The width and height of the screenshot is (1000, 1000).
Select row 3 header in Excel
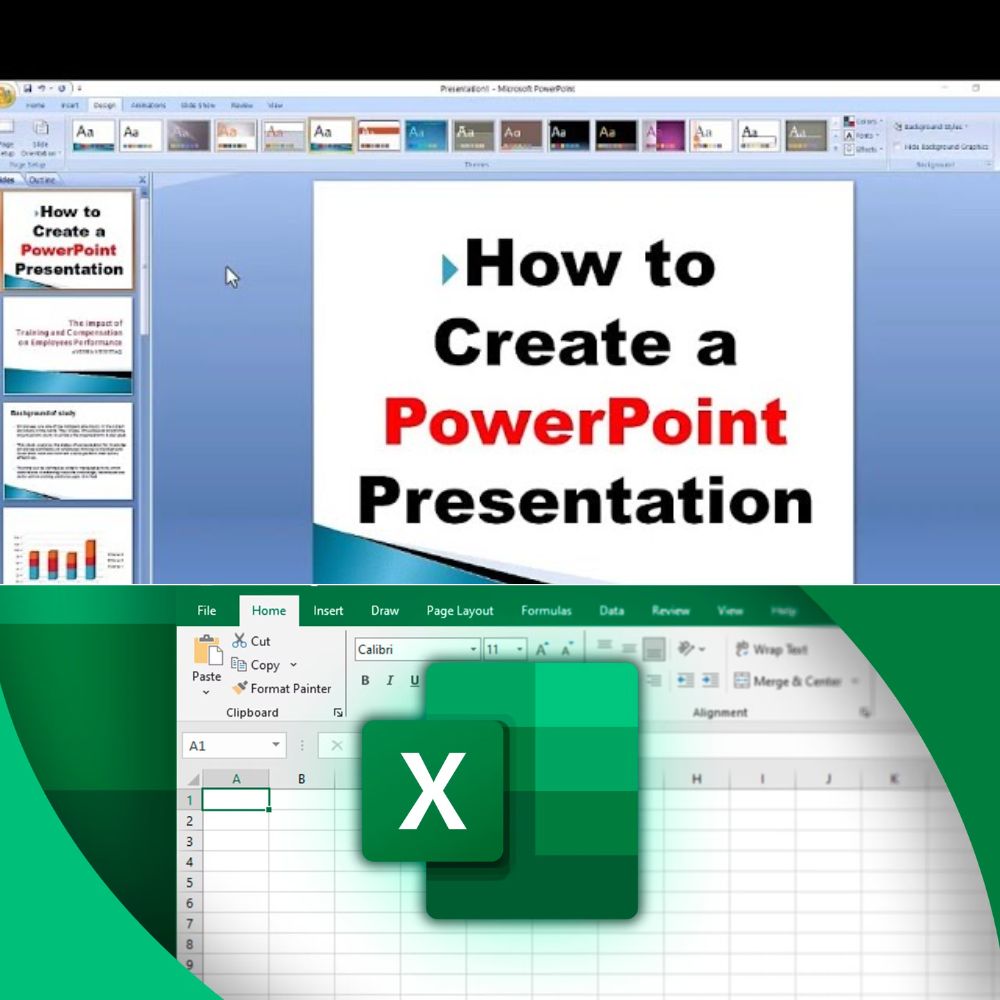189,841
